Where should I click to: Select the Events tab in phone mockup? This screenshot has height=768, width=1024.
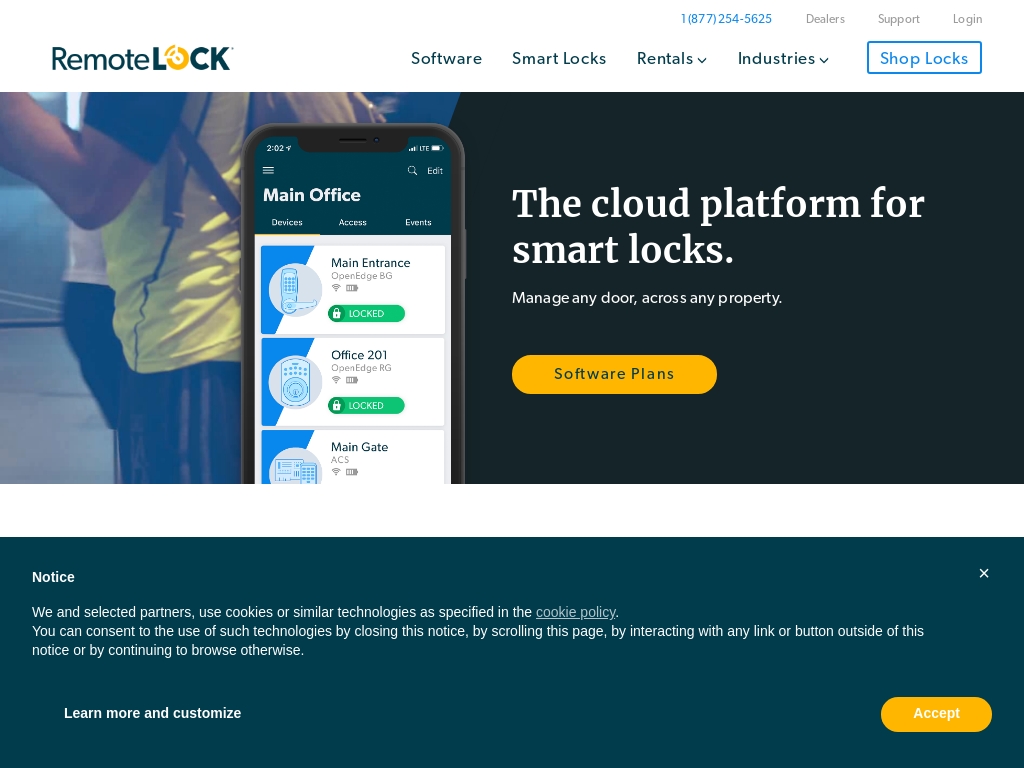(418, 223)
